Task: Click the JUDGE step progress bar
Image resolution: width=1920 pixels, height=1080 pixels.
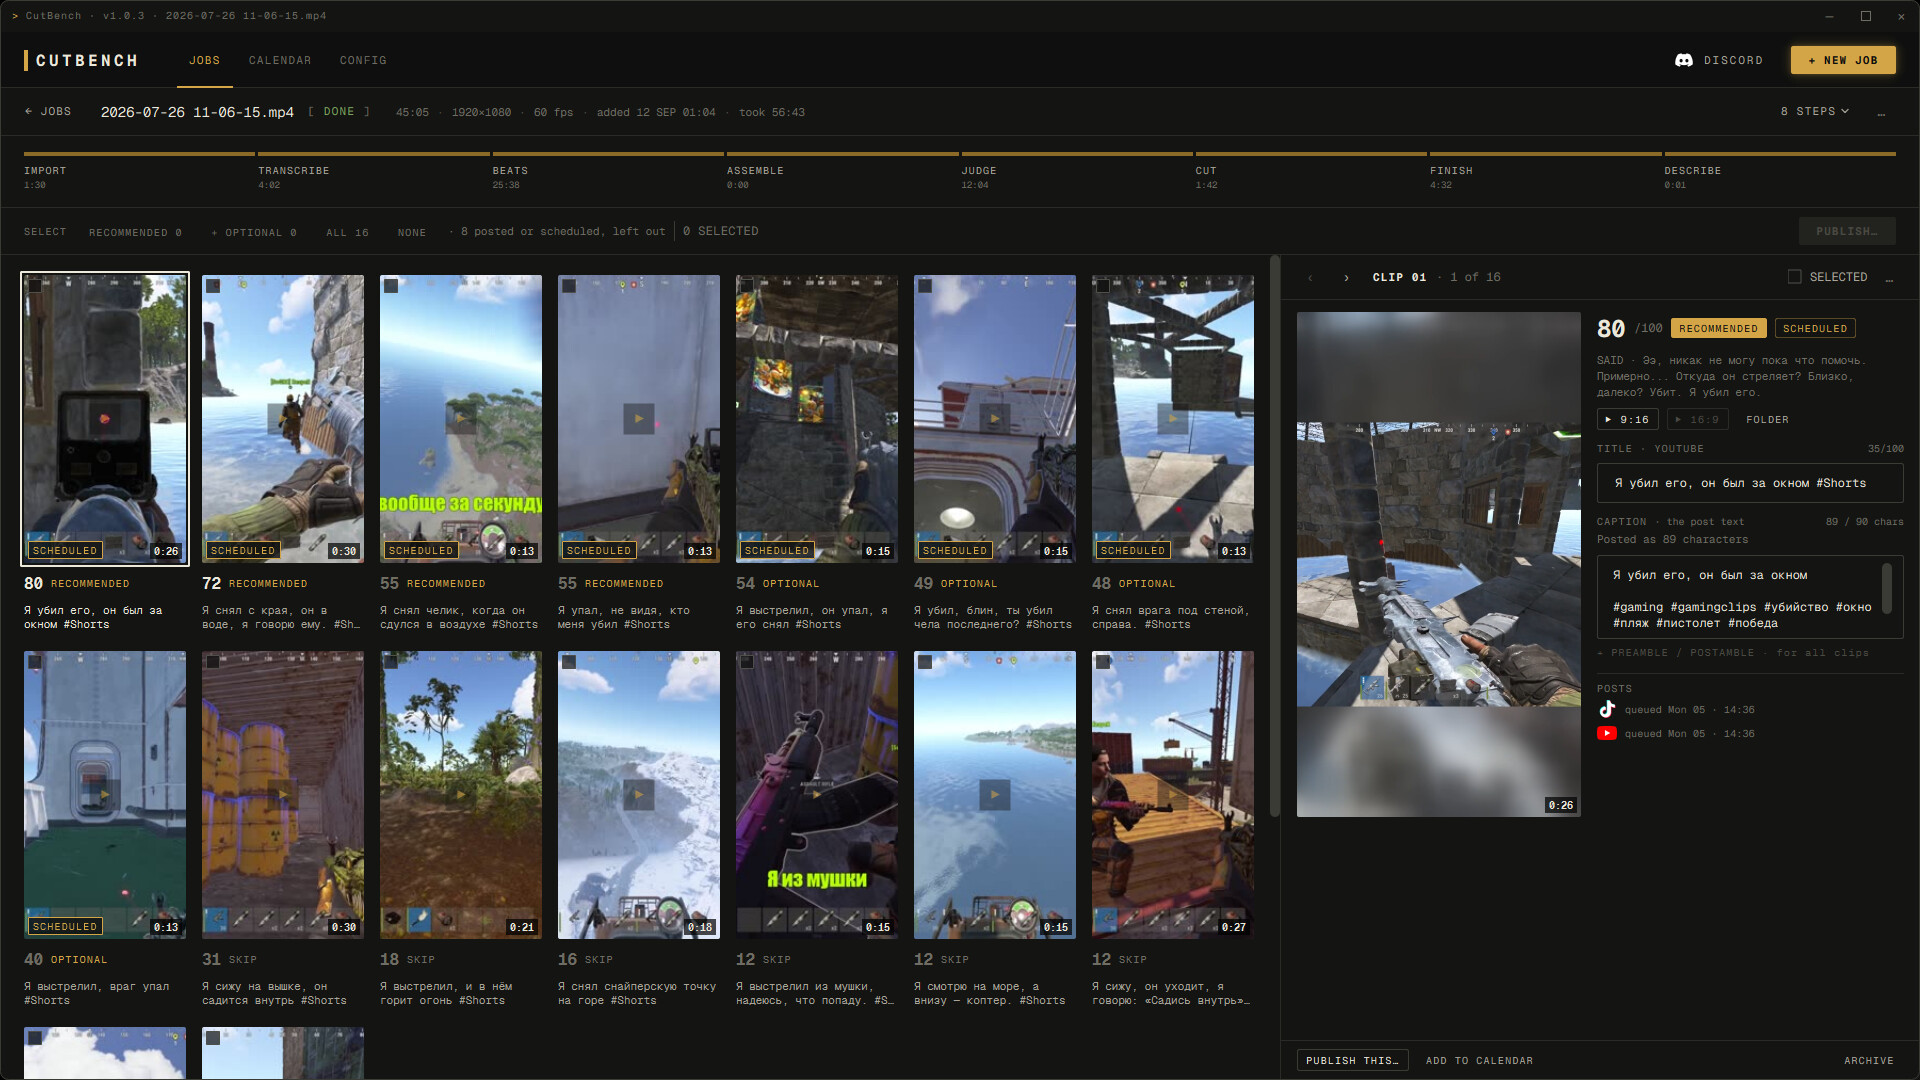Action: [1077, 154]
